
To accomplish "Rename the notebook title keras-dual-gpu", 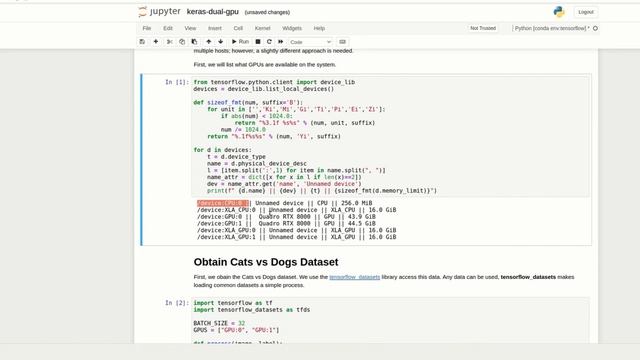I will point(213,12).
